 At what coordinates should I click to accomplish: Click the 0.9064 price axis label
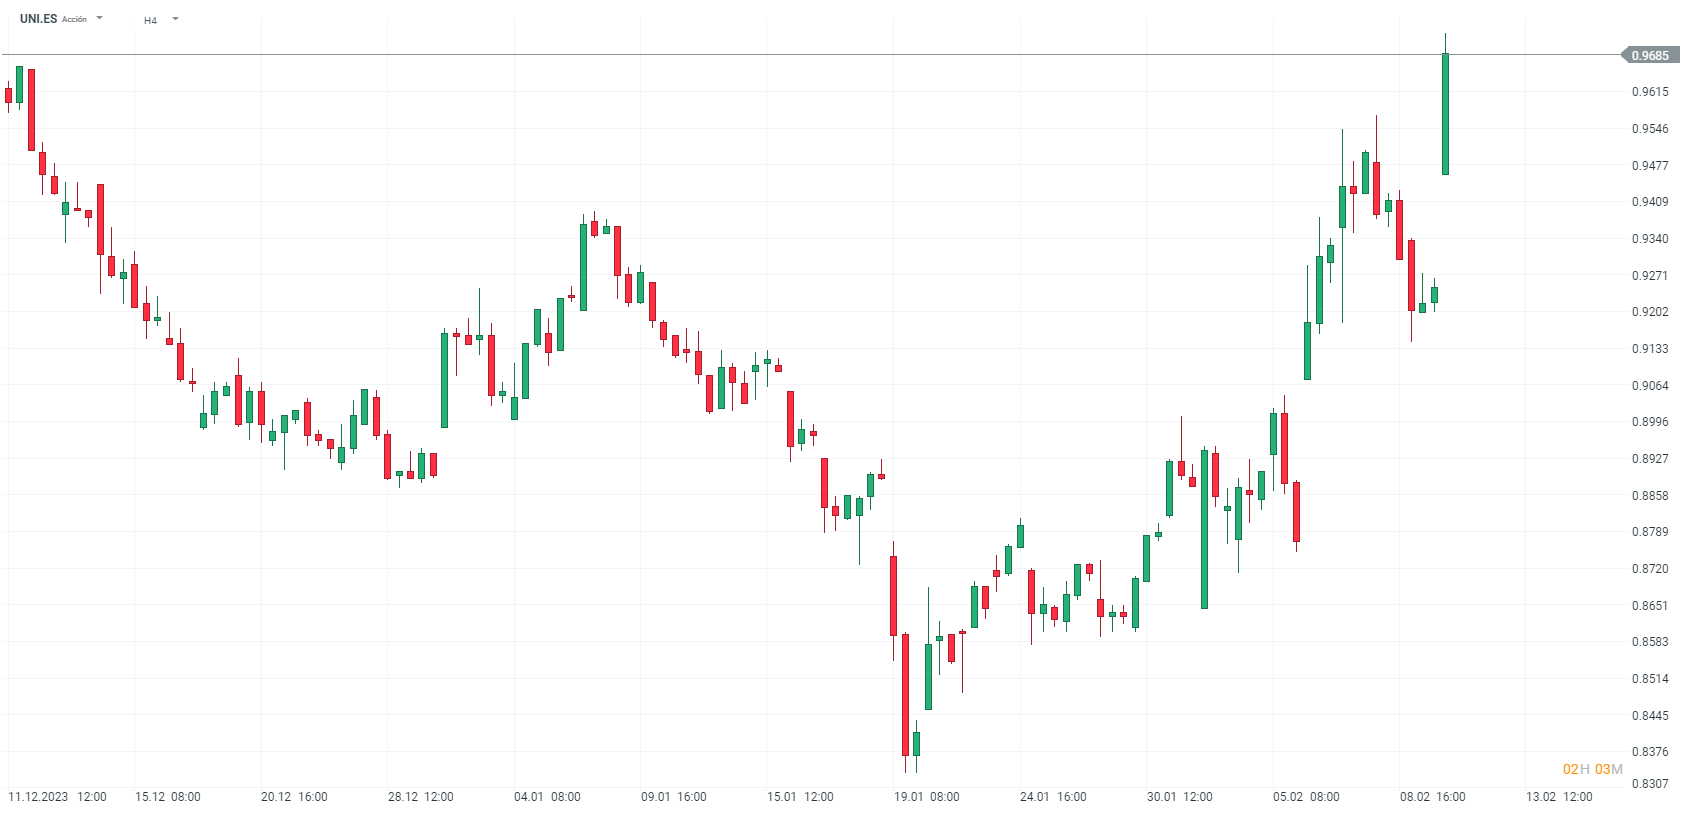[1650, 386]
